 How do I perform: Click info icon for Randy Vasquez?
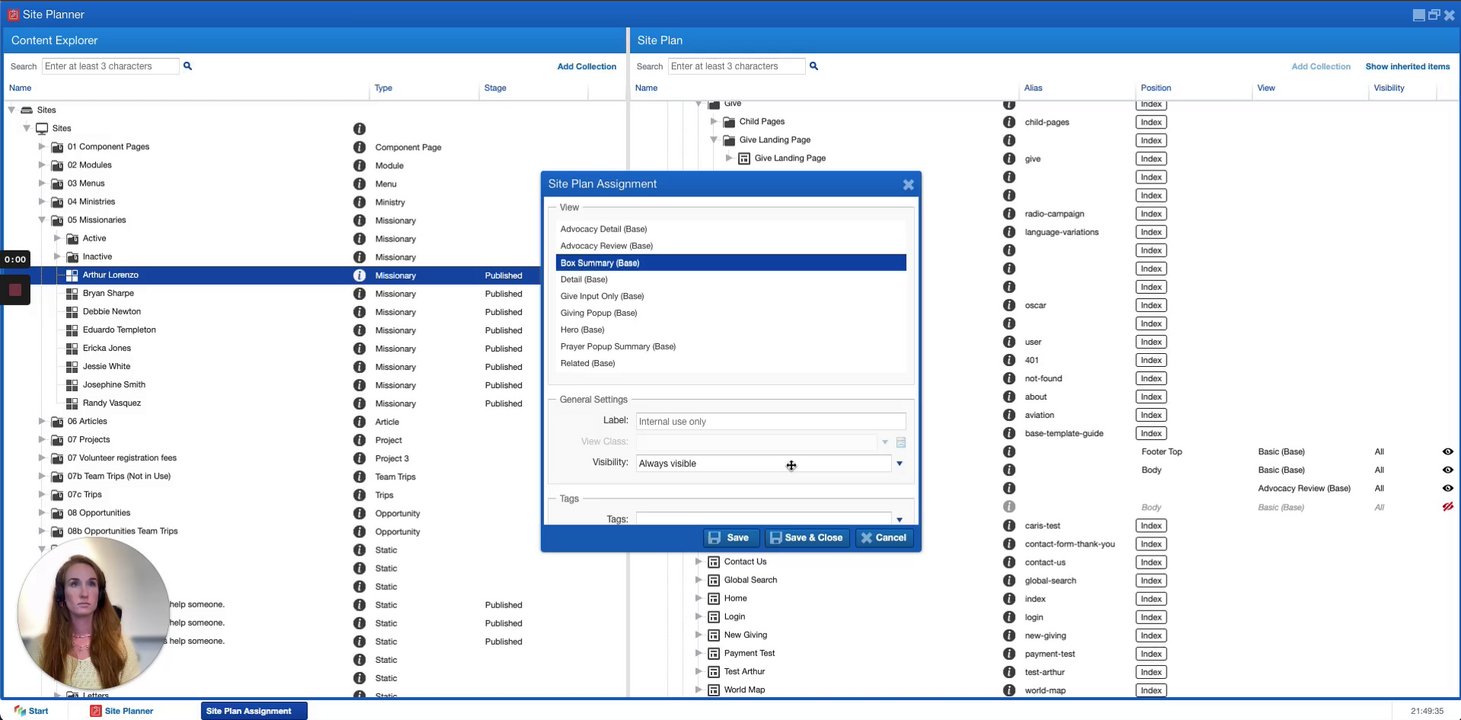pos(359,403)
